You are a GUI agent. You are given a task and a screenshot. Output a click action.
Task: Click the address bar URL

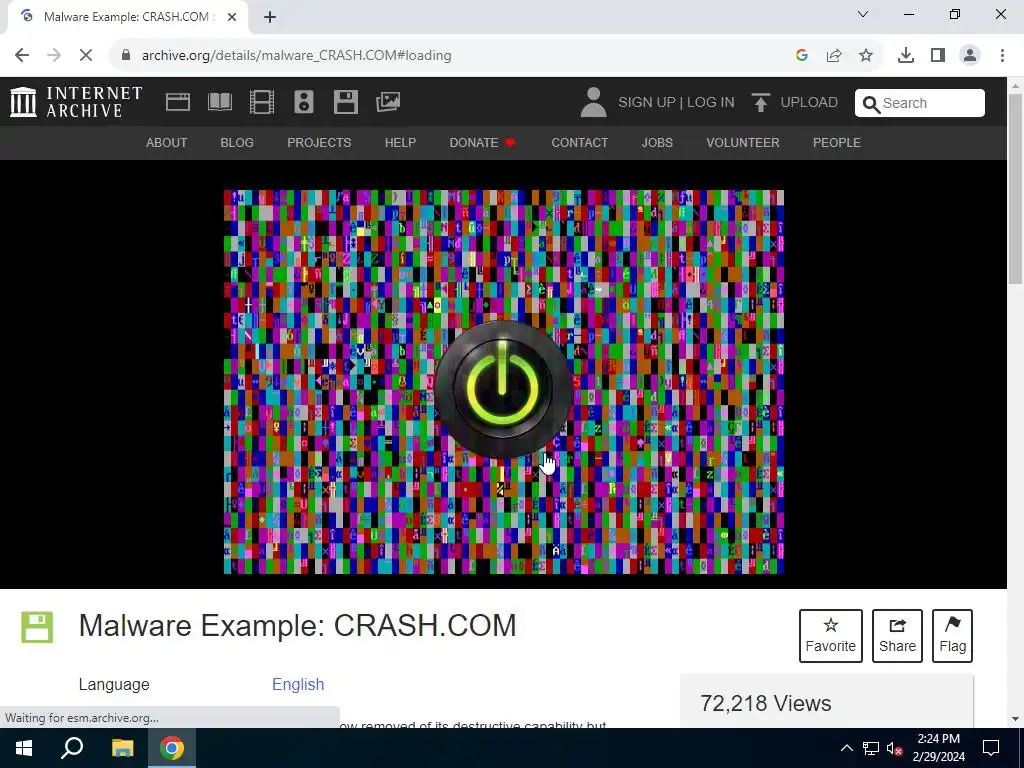(x=296, y=56)
